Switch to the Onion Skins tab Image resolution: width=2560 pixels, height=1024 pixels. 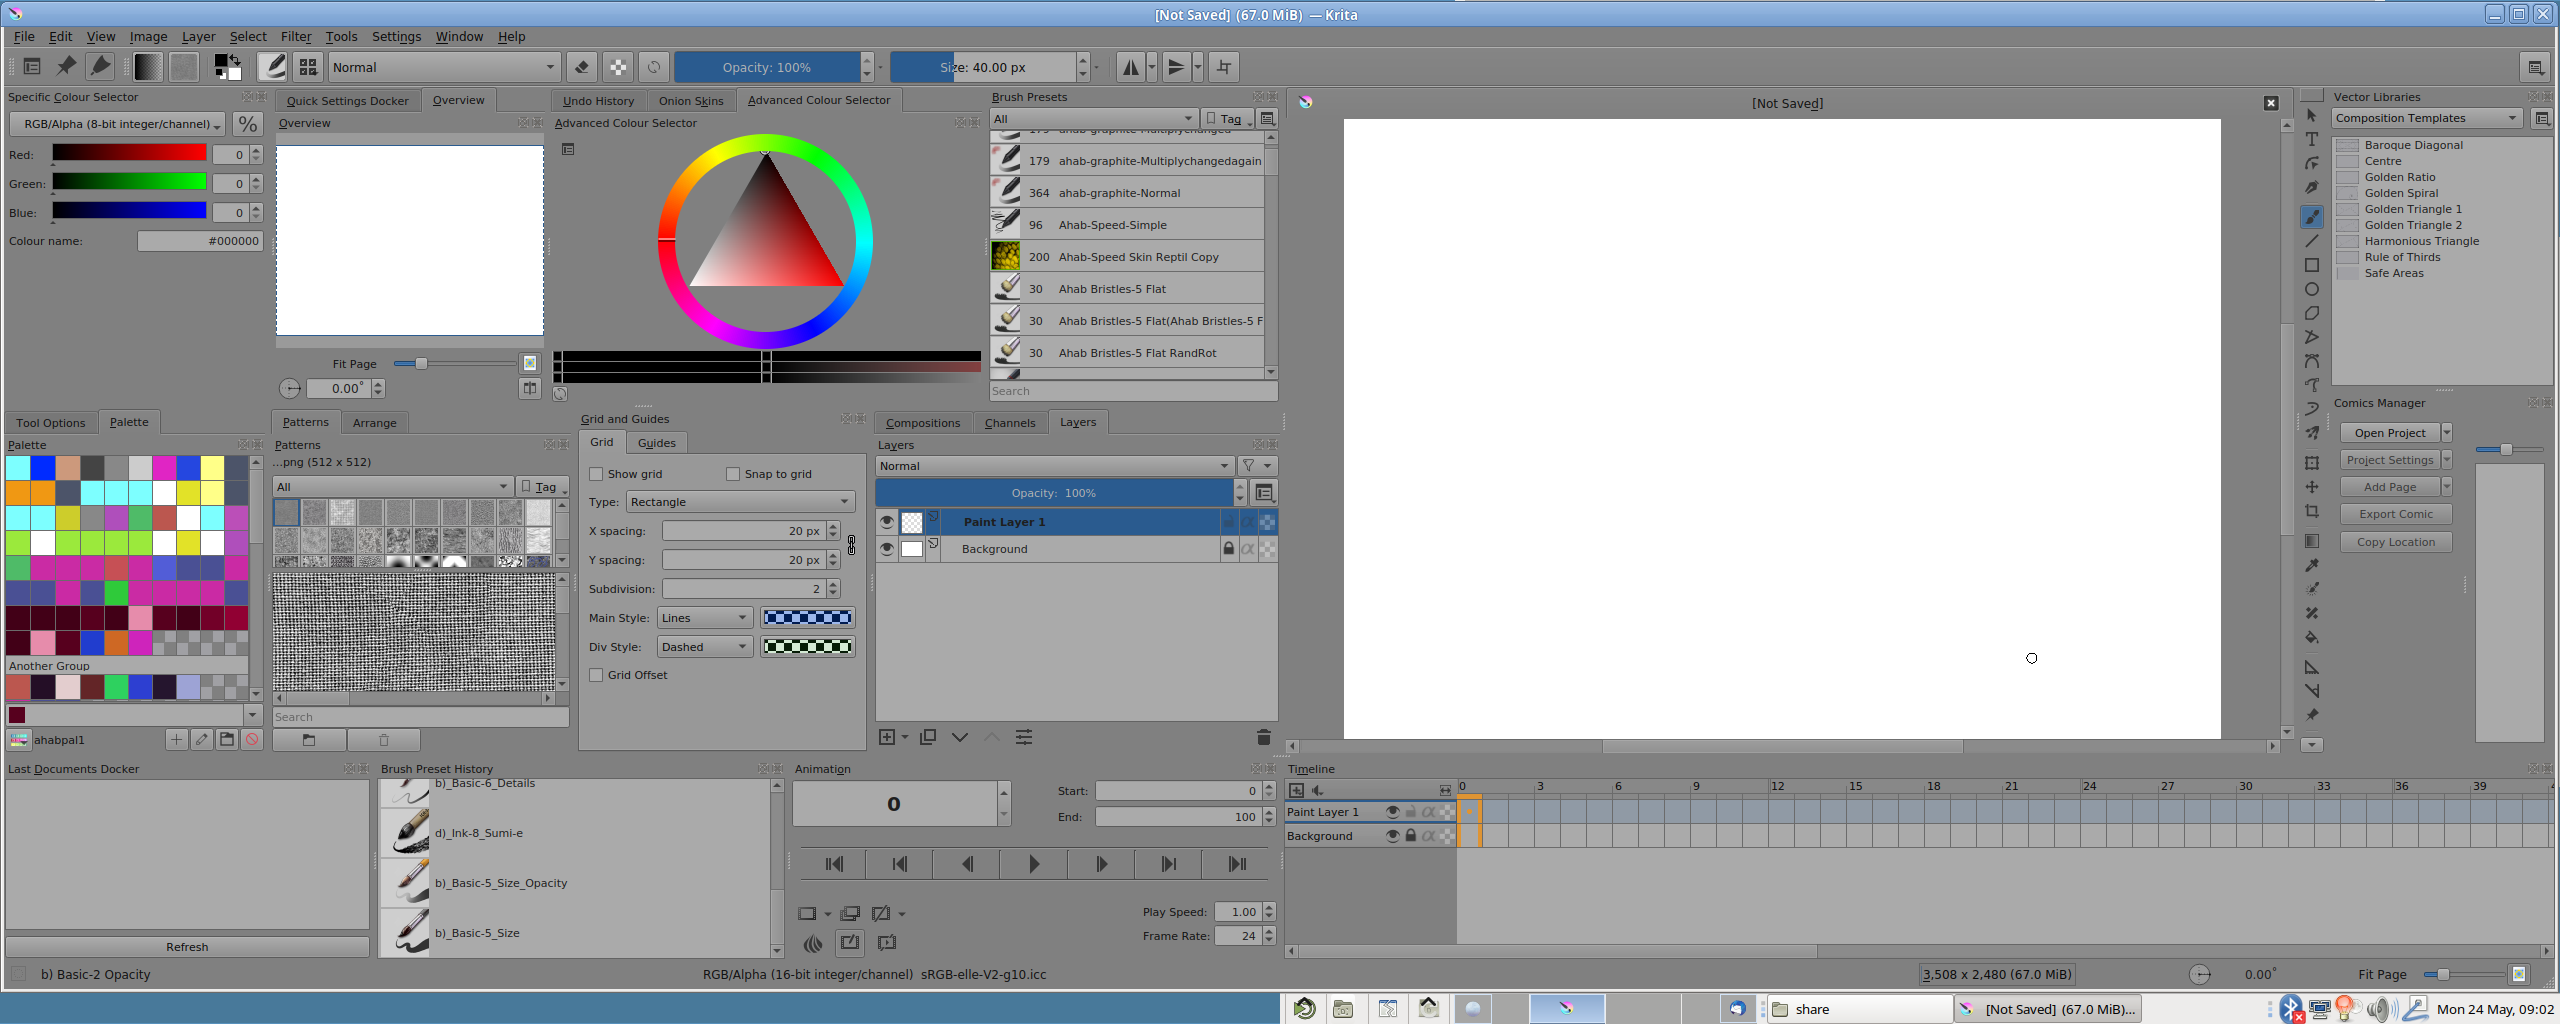click(x=690, y=101)
